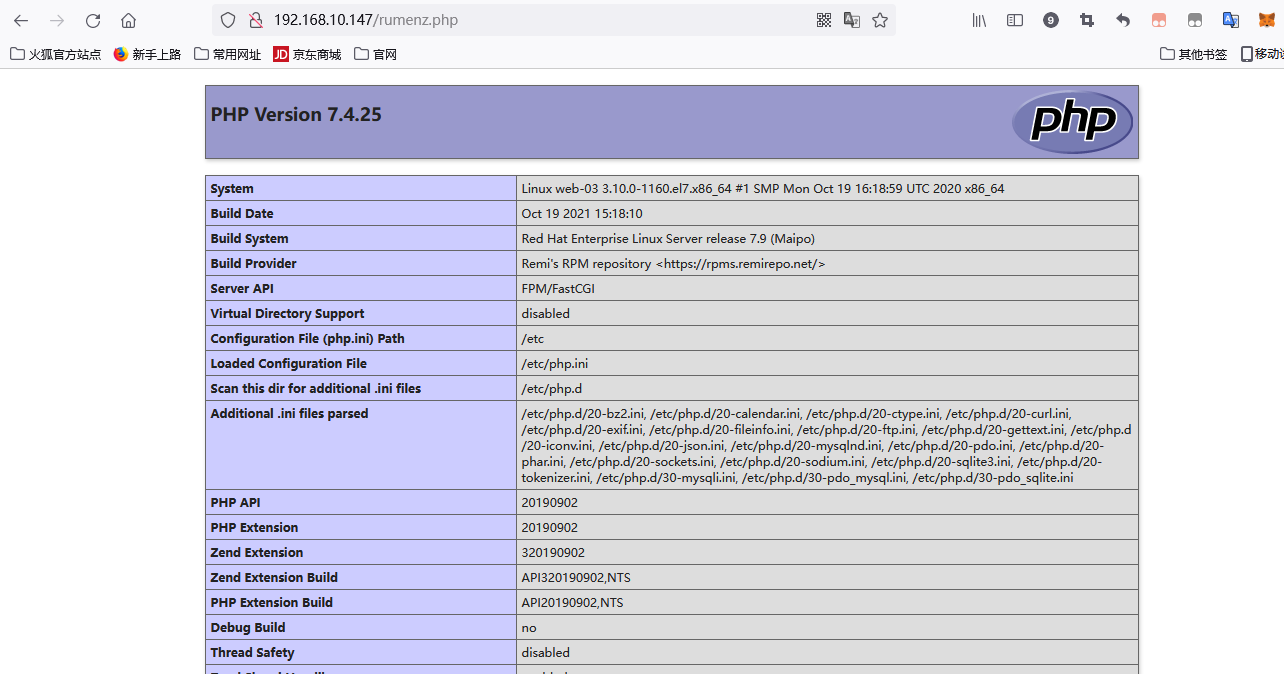Click the Build Date label
Image resolution: width=1284 pixels, height=674 pixels.
tap(242, 213)
